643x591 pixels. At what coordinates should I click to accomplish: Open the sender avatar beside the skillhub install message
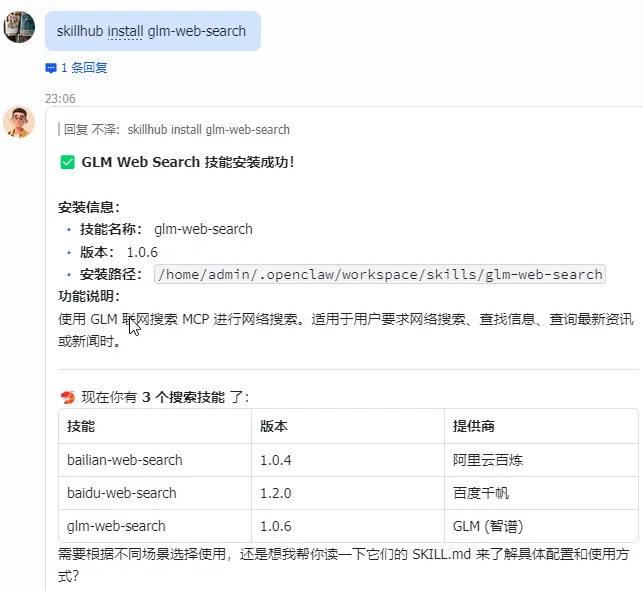click(19, 27)
